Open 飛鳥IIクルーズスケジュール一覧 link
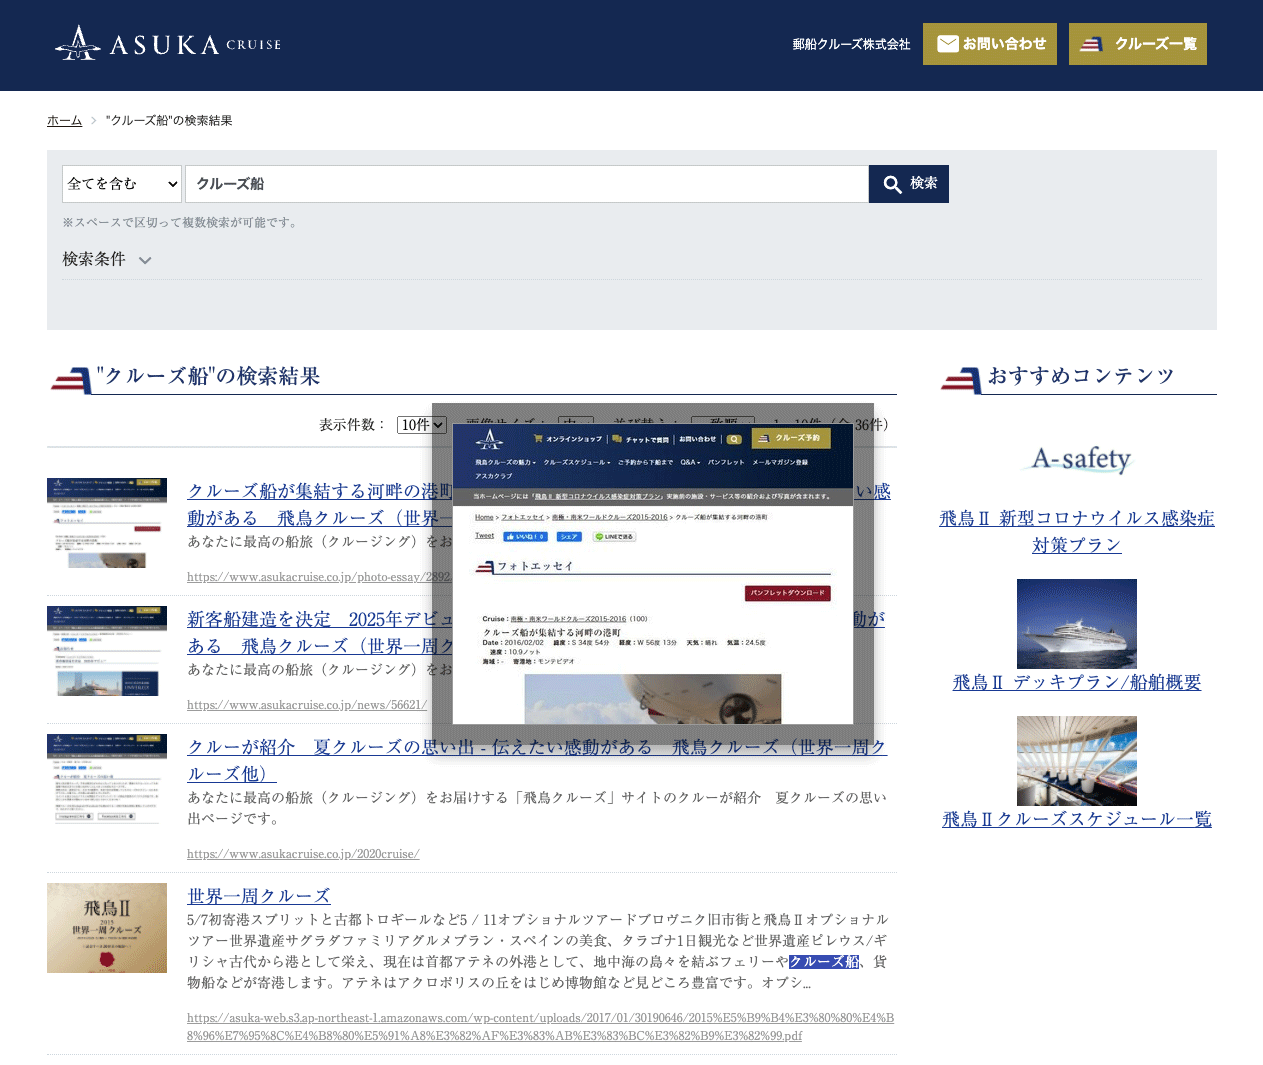The width and height of the screenshot is (1263, 1065). point(1077,820)
